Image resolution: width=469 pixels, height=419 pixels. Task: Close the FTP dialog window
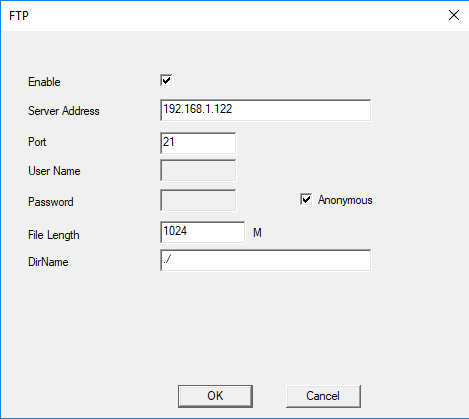[x=454, y=15]
